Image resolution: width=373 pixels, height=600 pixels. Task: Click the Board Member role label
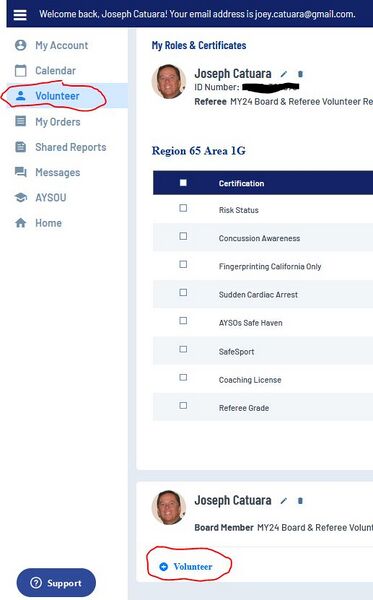point(224,528)
